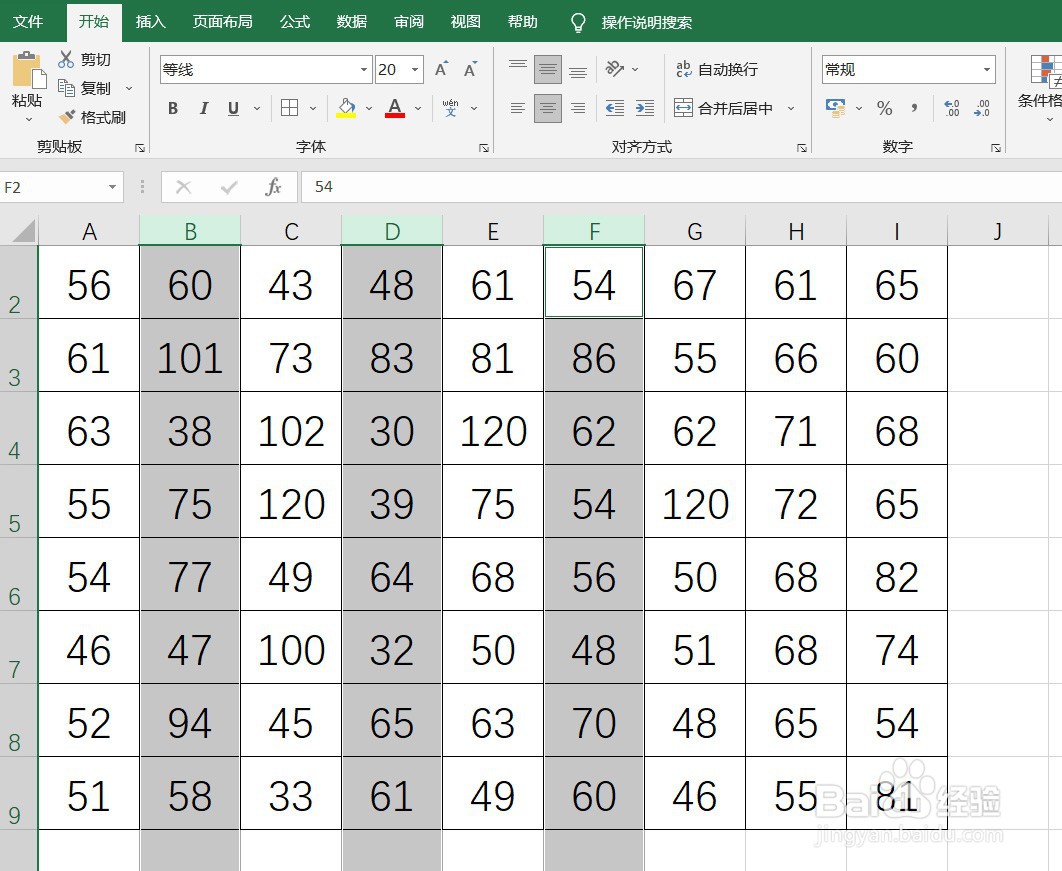Click the Cut scissors icon
Viewport: 1062px width, 871px height.
66,60
